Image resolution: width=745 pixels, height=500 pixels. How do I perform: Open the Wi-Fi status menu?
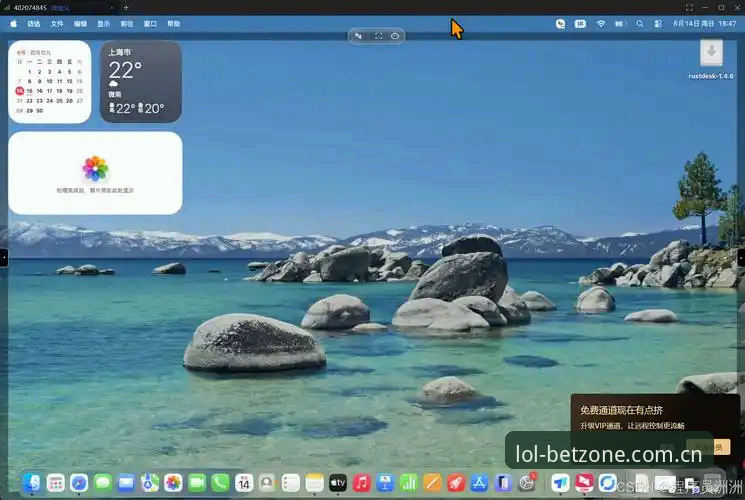[x=601, y=23]
